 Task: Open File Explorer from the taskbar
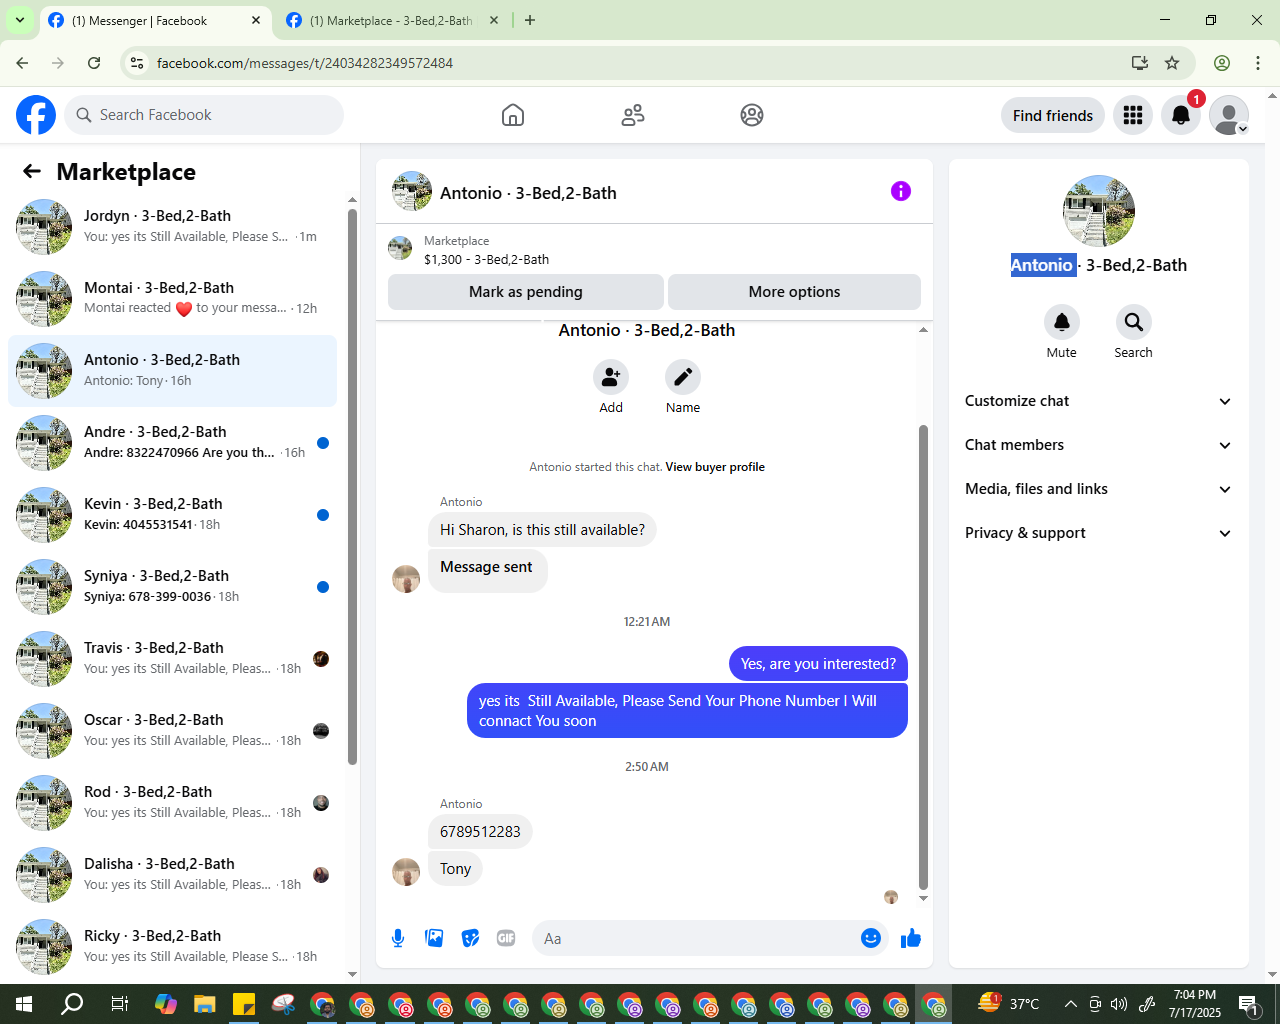(205, 1004)
